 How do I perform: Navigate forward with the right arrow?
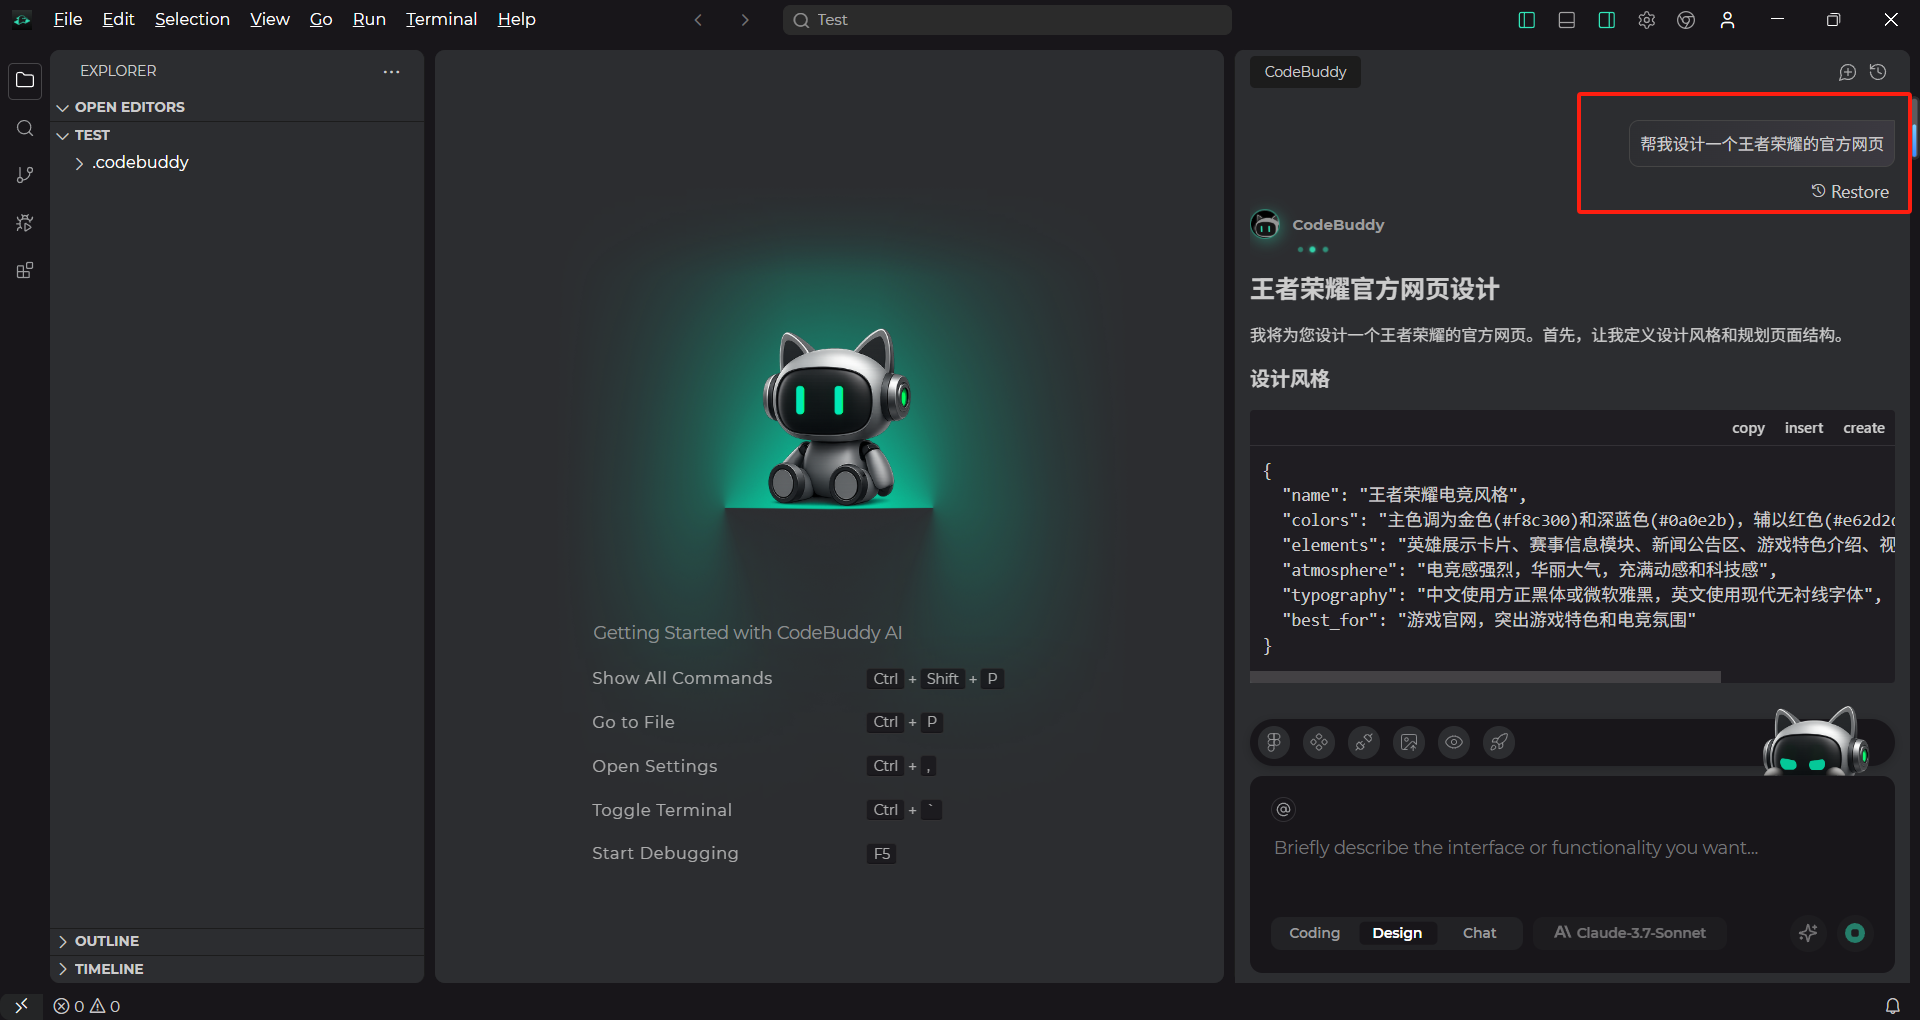tap(744, 20)
